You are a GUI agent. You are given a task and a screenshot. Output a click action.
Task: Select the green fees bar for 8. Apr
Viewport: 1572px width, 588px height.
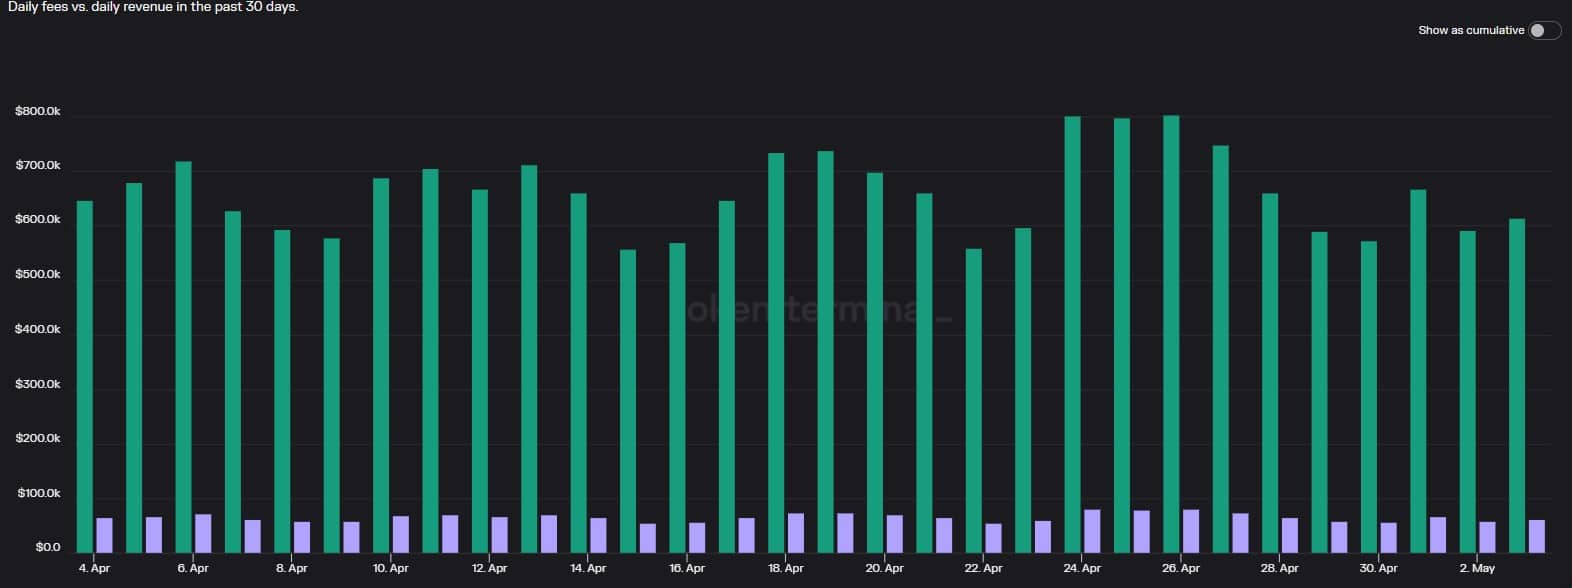coord(282,391)
